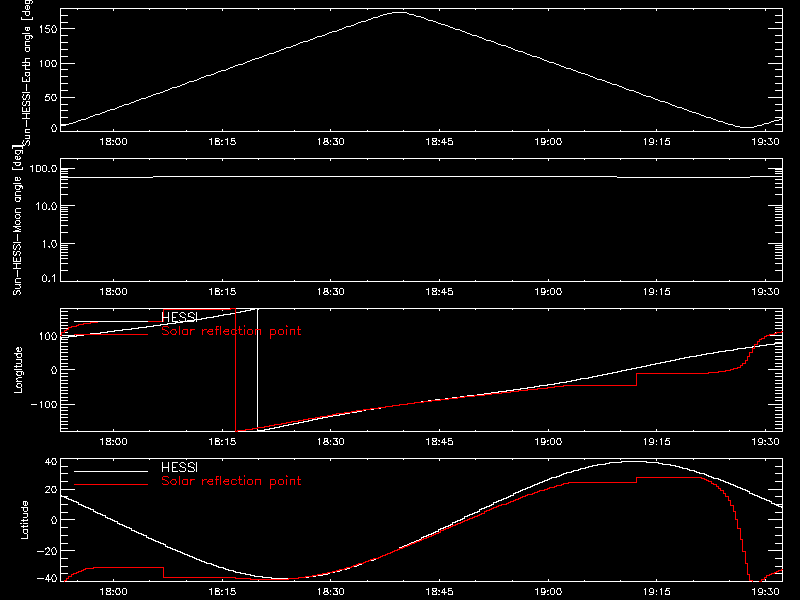Click the Sun-HESSI-Earth angle [deg] axis title

pos(27,73)
